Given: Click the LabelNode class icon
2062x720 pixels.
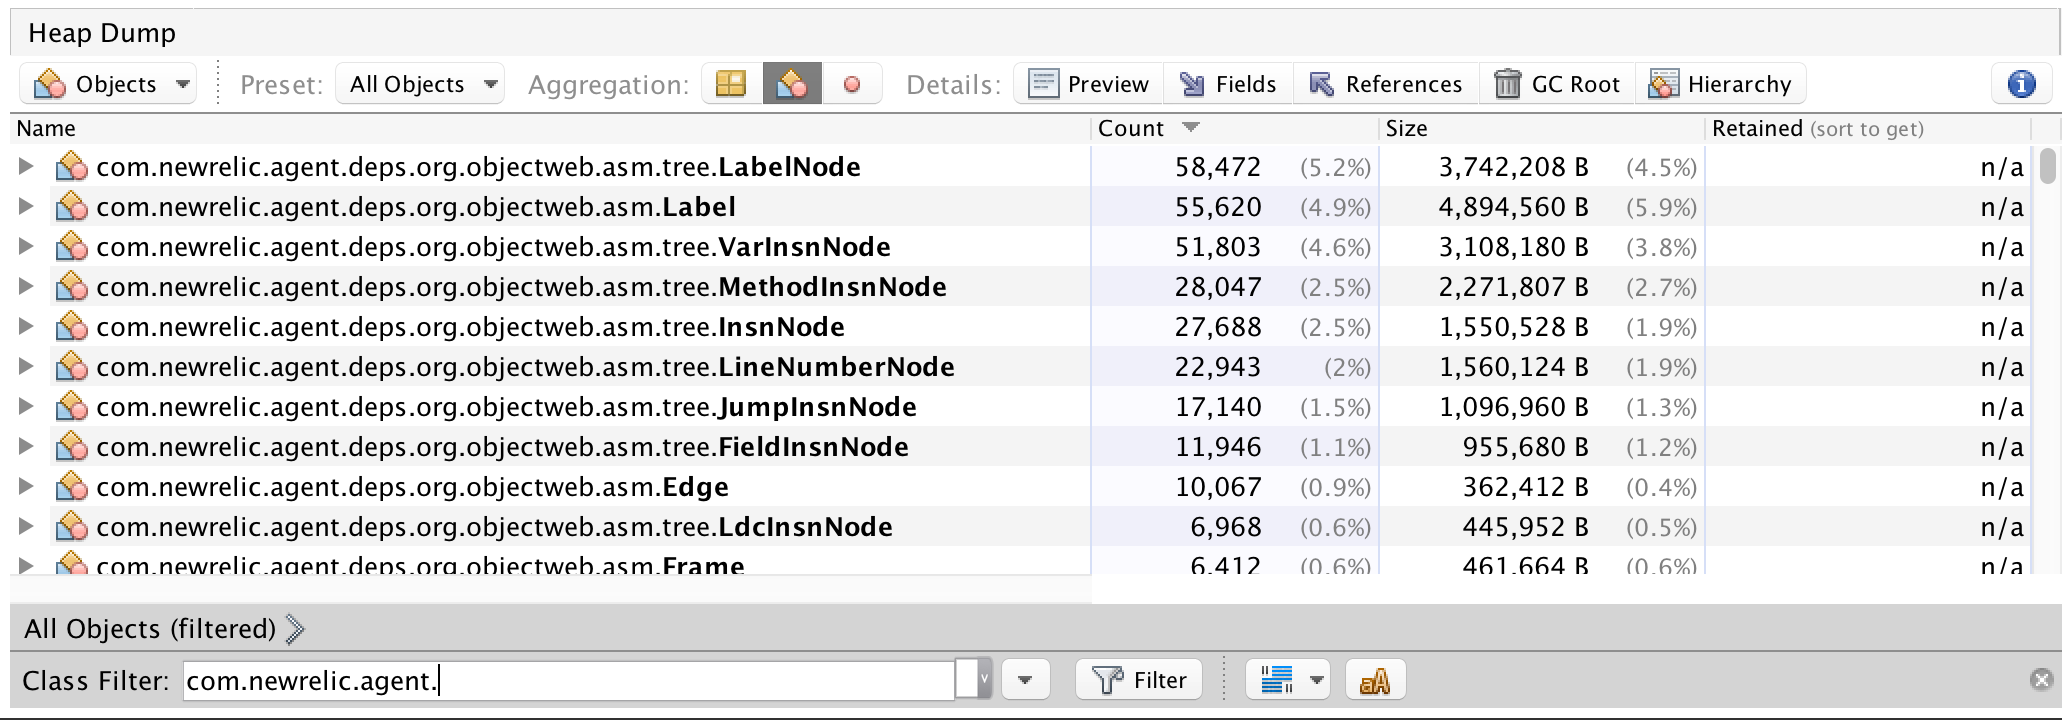Looking at the screenshot, I should tap(72, 167).
